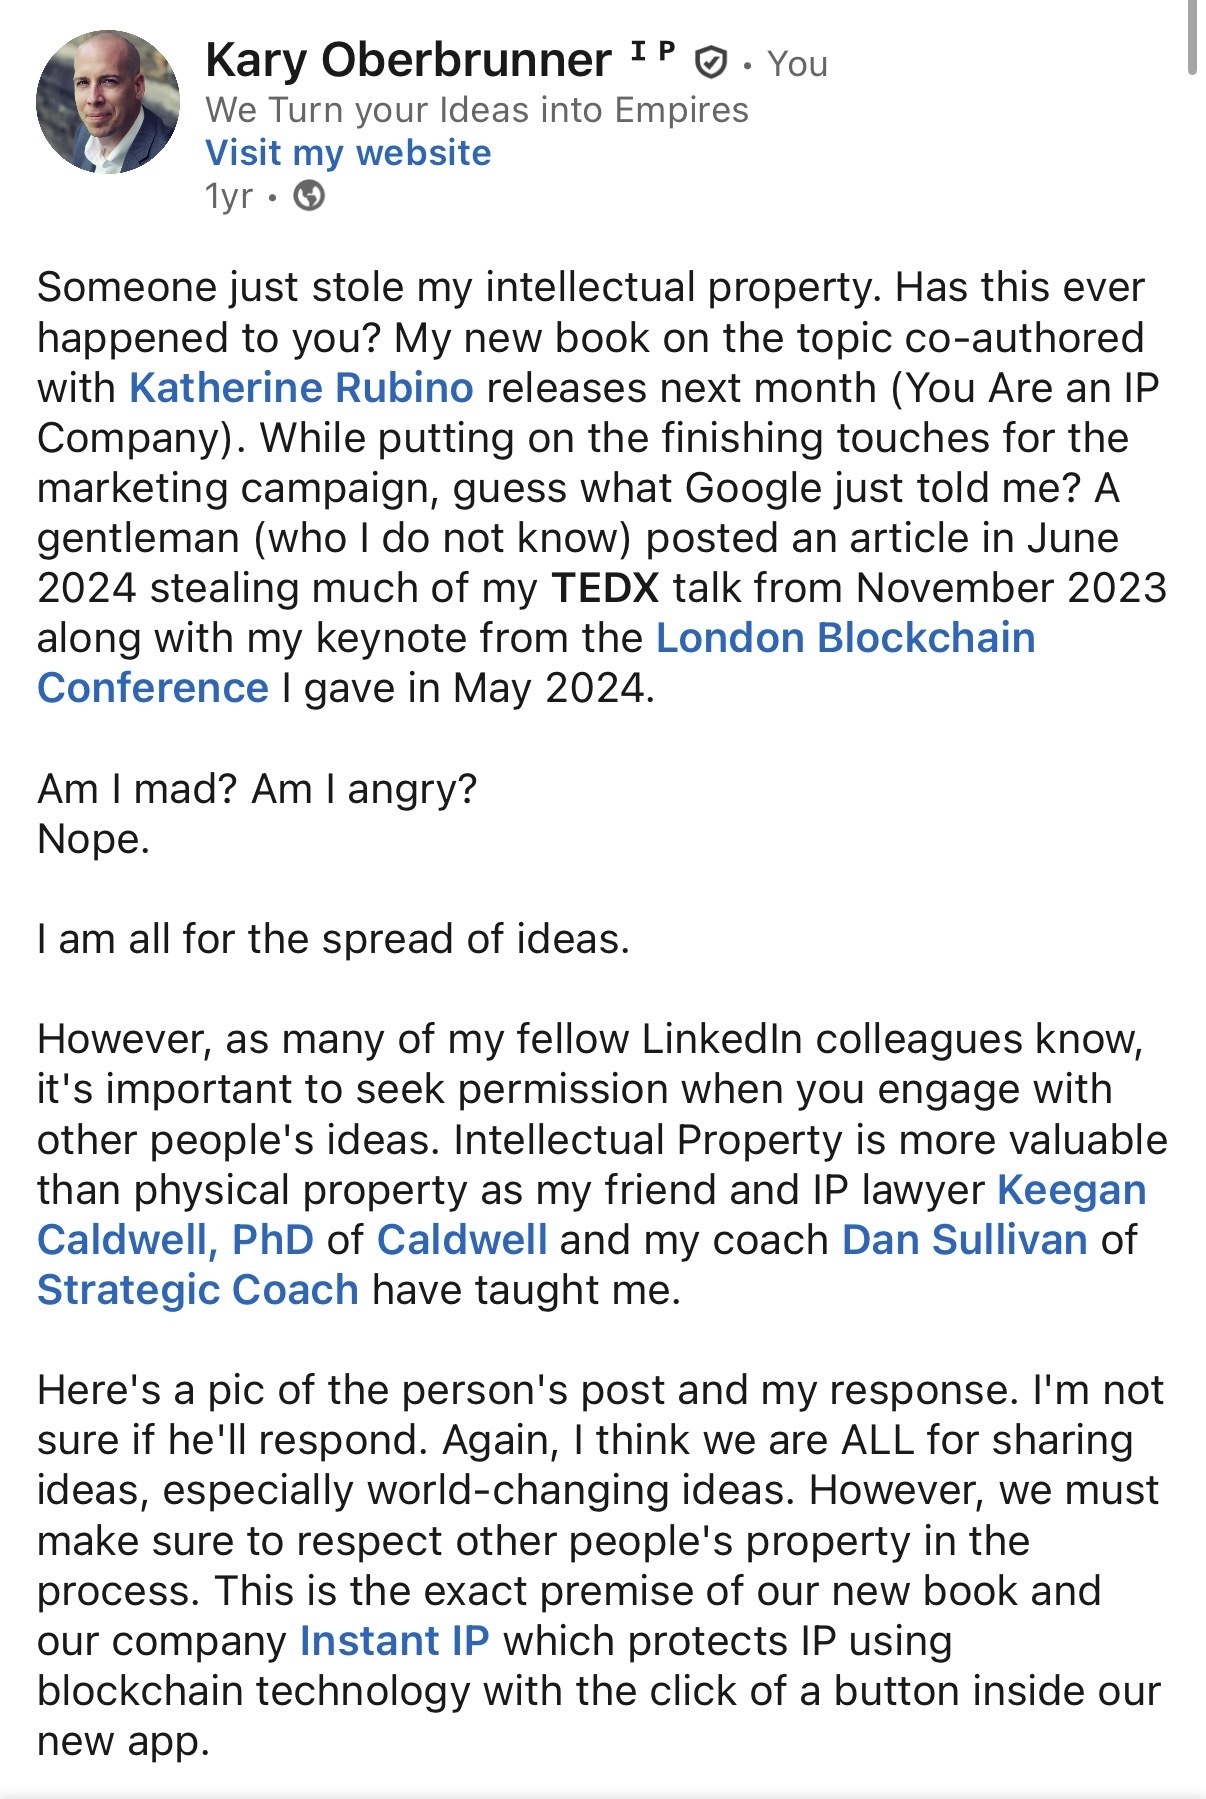Screen dimensions: 1206x1799
Task: Click the verified shield badge icon
Action: tap(710, 63)
